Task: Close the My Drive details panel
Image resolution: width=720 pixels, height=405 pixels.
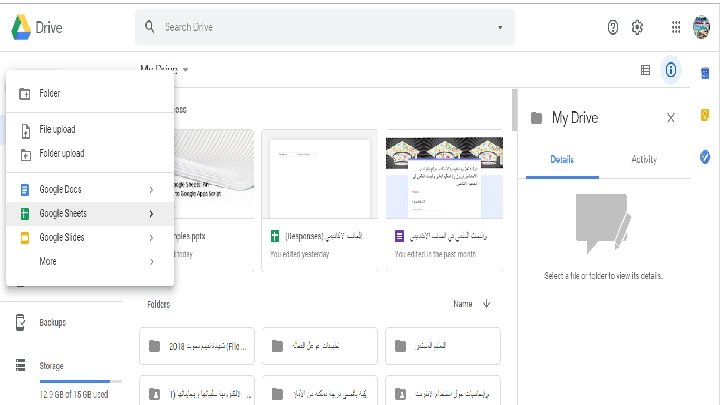Action: [x=671, y=118]
